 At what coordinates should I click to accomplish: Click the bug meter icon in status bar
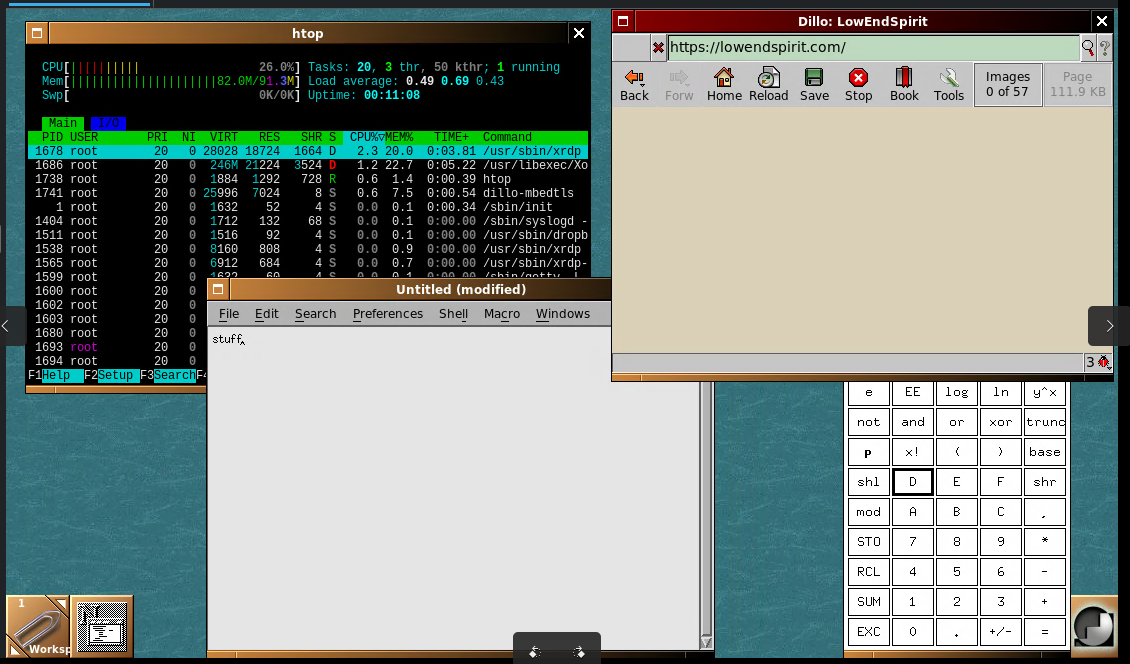point(1104,362)
